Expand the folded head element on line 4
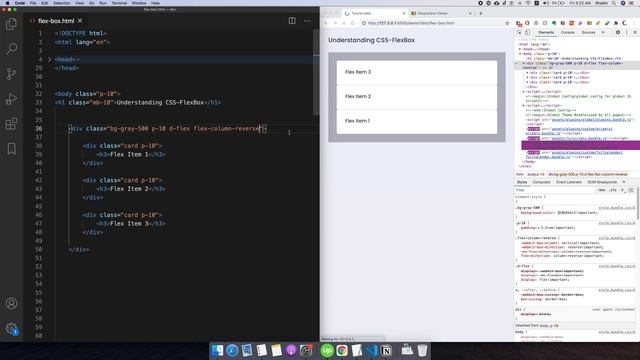The height and width of the screenshot is (360, 640). (x=50, y=59)
